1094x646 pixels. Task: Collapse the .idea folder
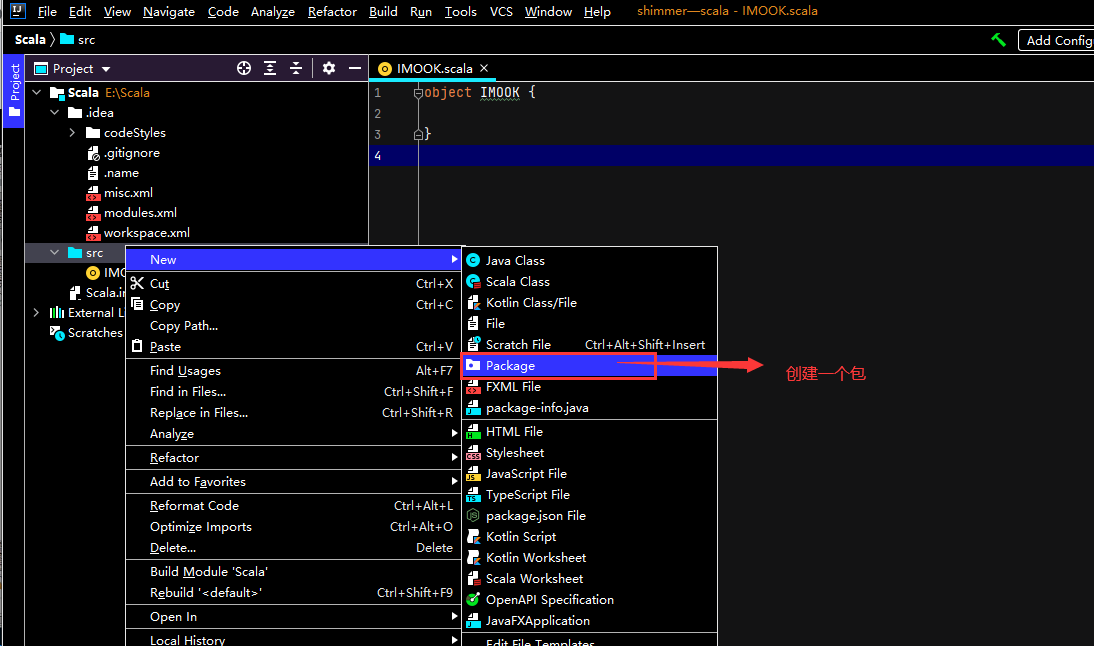(54, 112)
